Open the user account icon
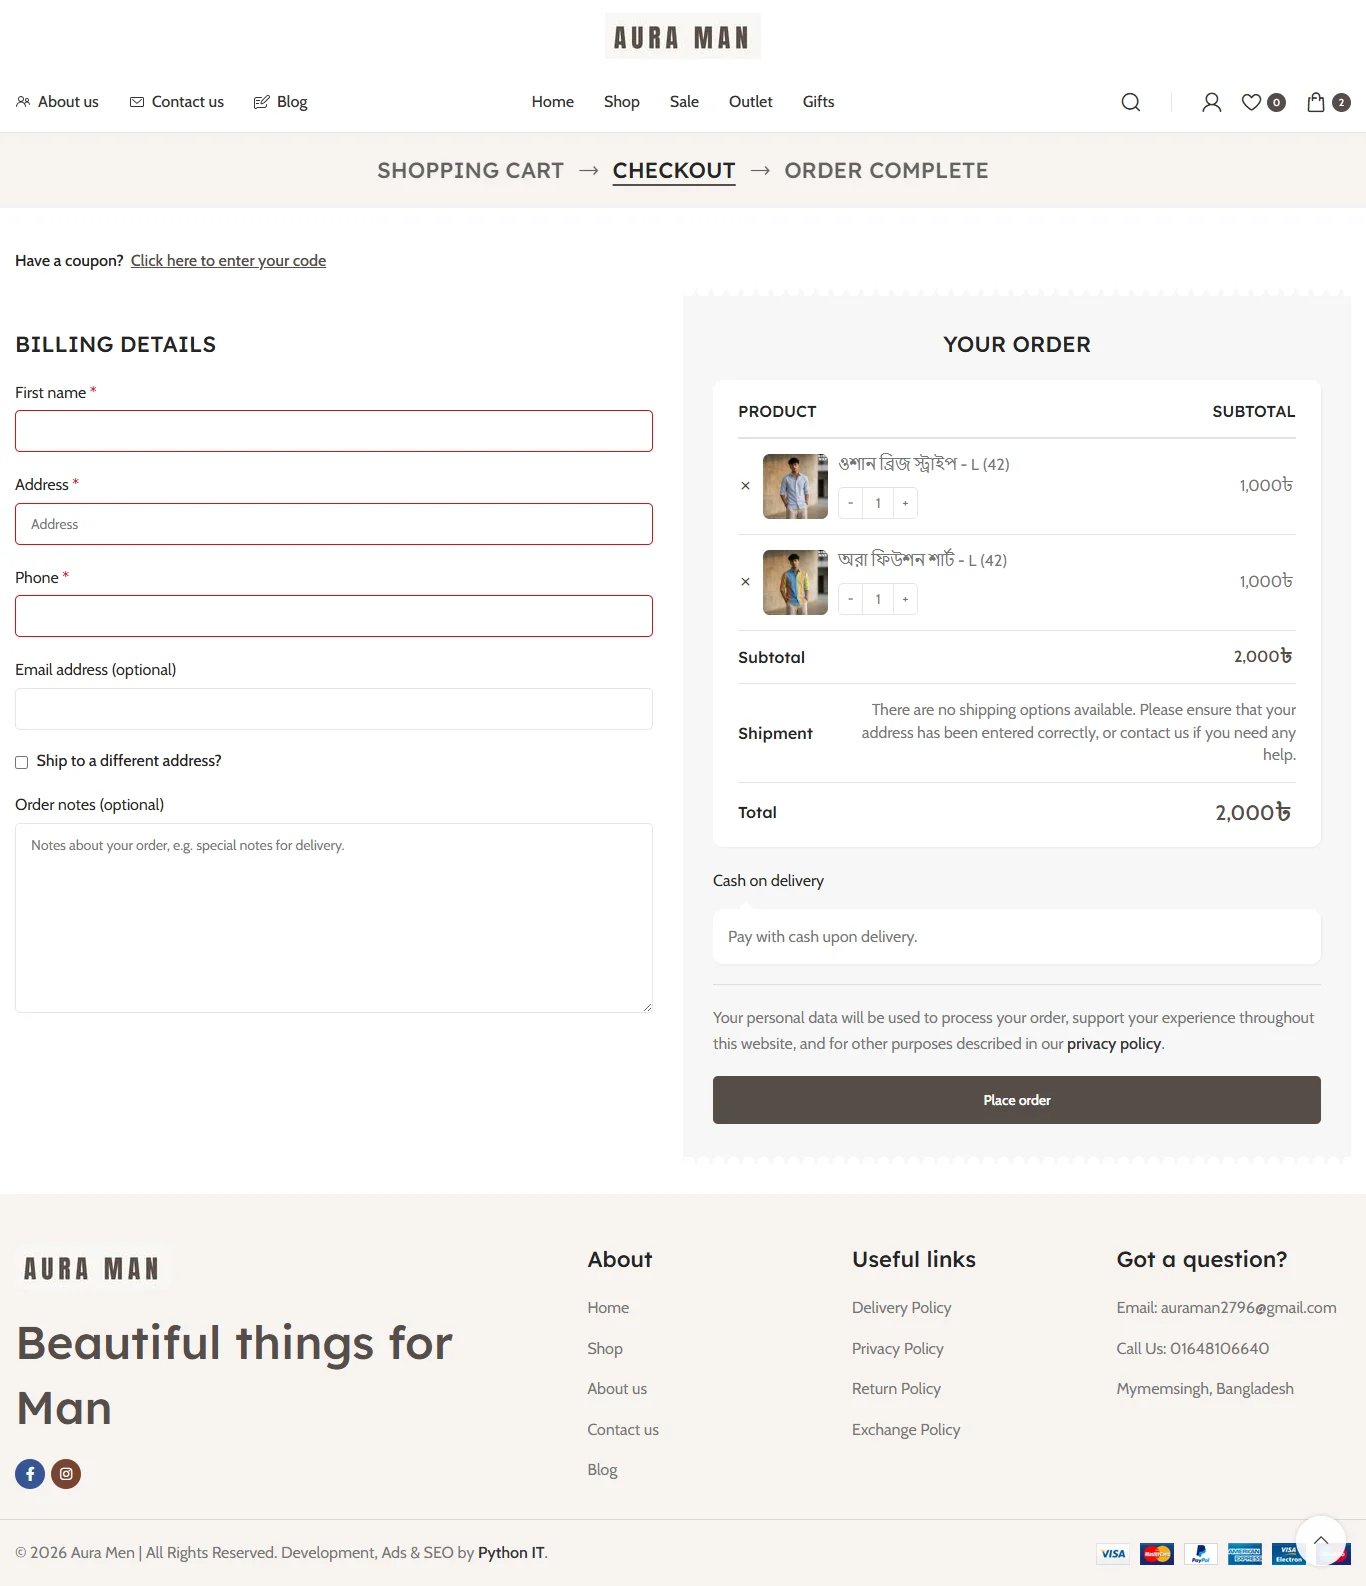The width and height of the screenshot is (1366, 1586). 1211,102
